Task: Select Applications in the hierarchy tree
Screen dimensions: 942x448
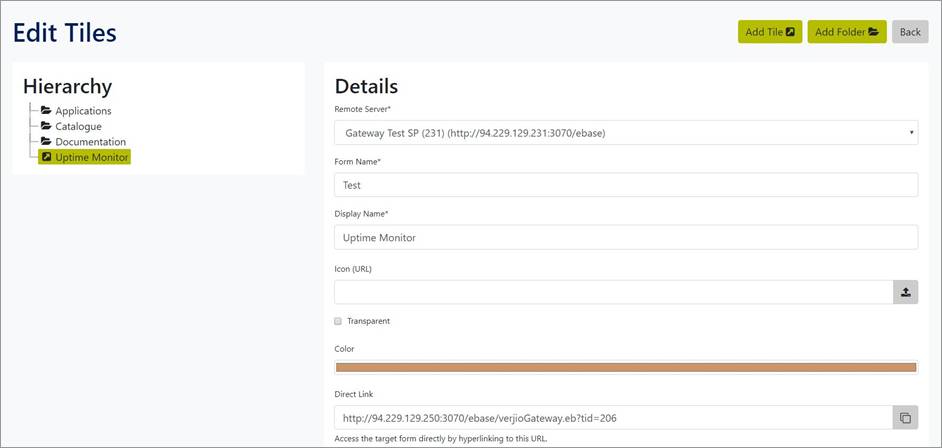Action: click(x=83, y=111)
